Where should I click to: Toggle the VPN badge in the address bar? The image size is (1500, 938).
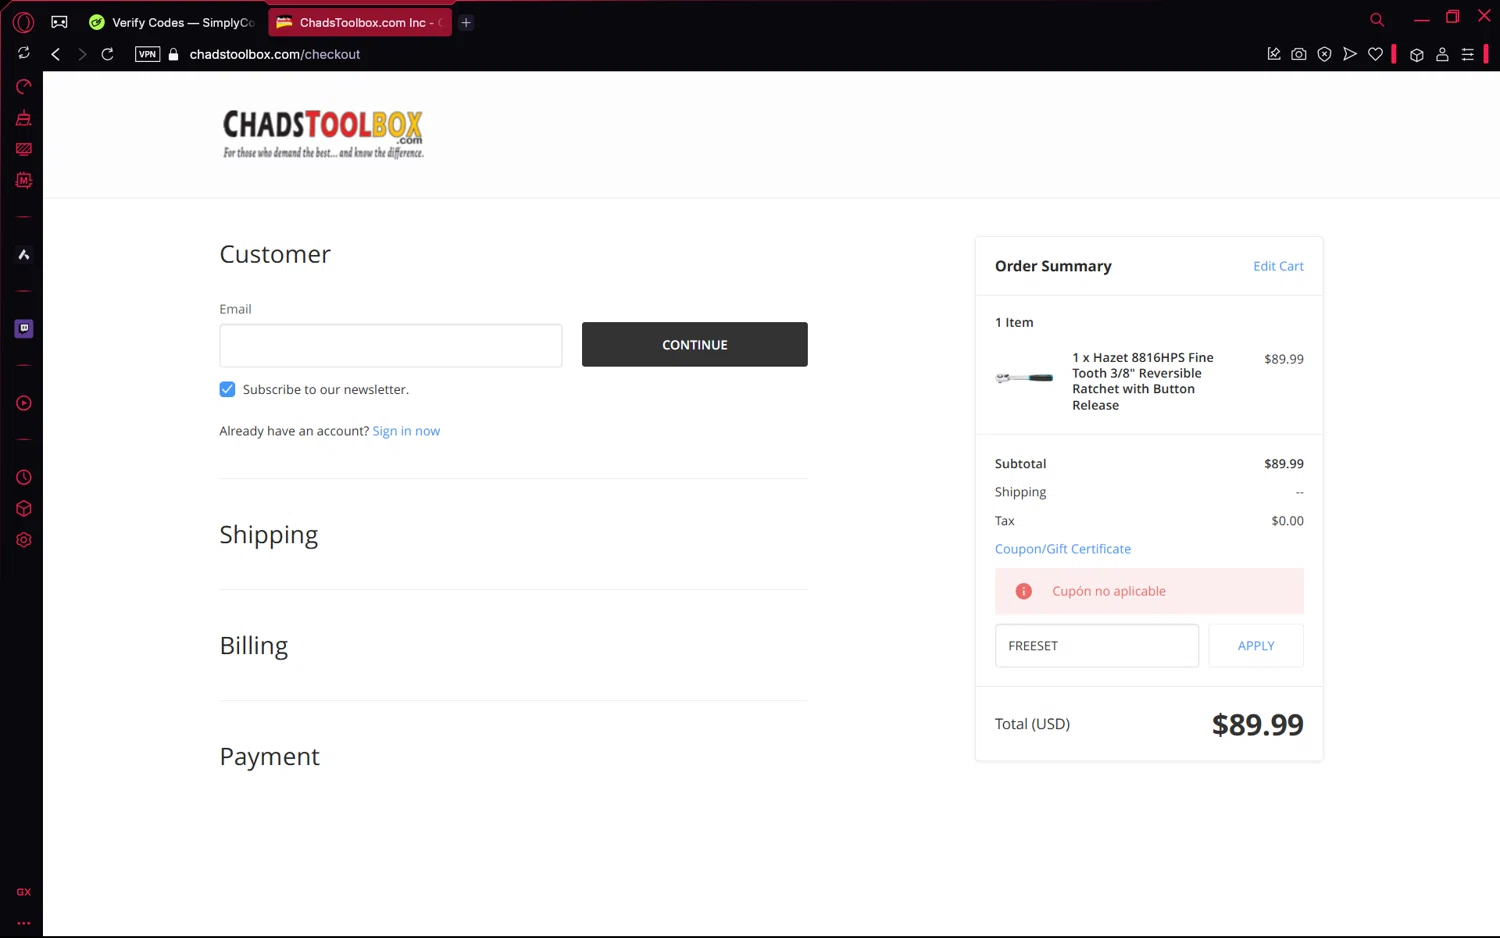click(x=147, y=54)
